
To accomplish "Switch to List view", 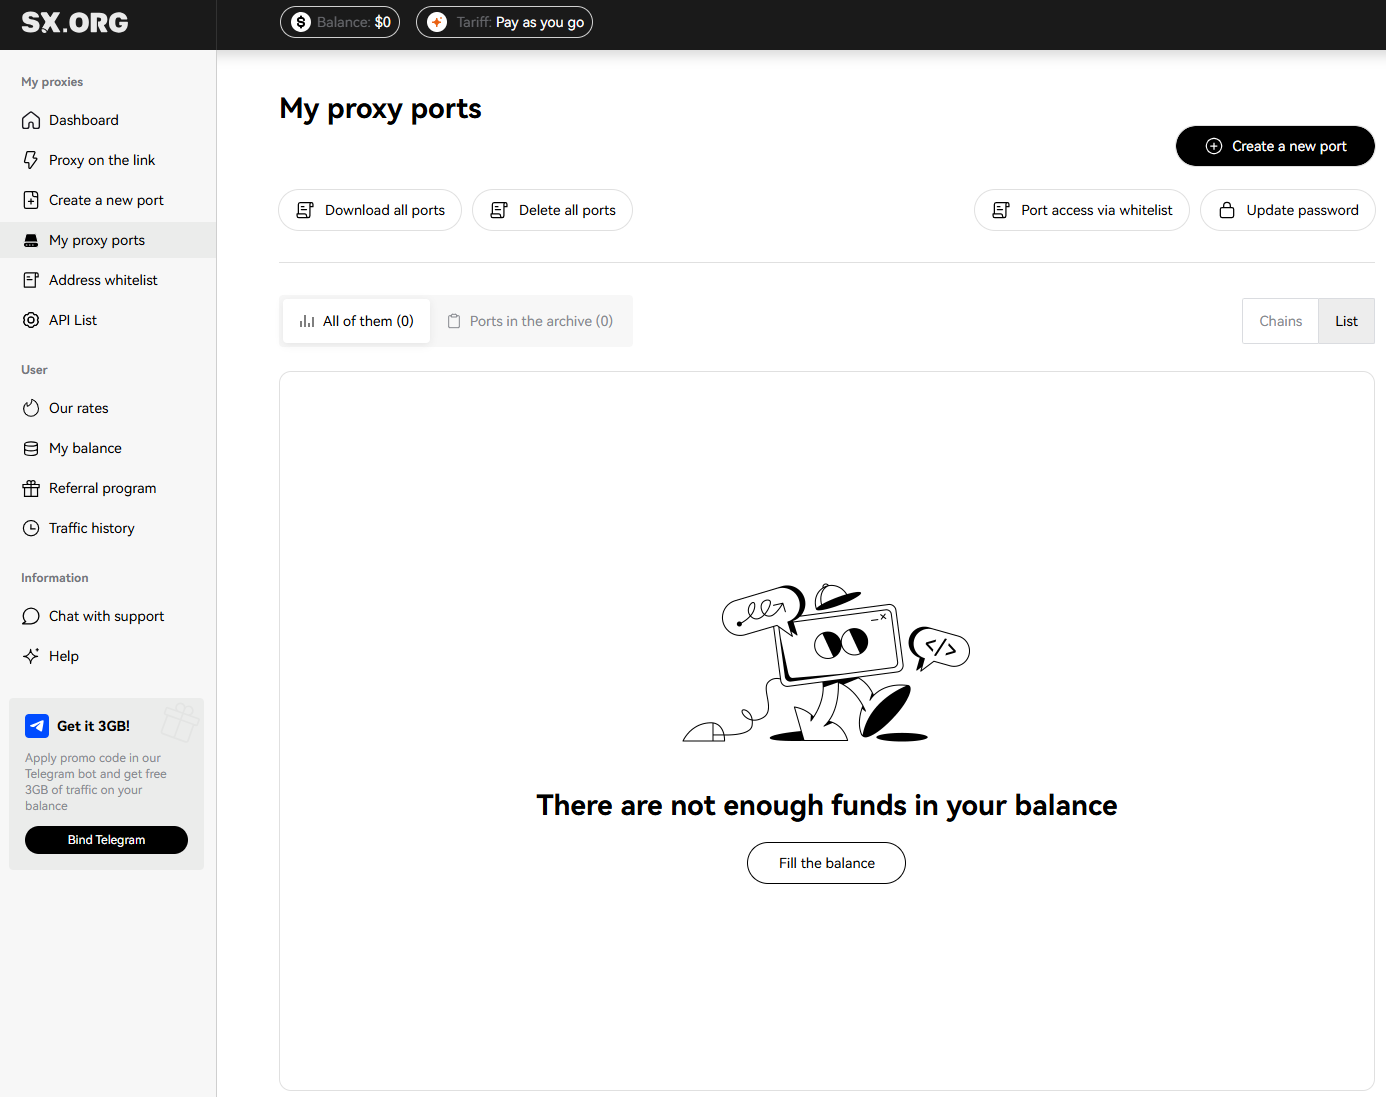I will 1346,321.
